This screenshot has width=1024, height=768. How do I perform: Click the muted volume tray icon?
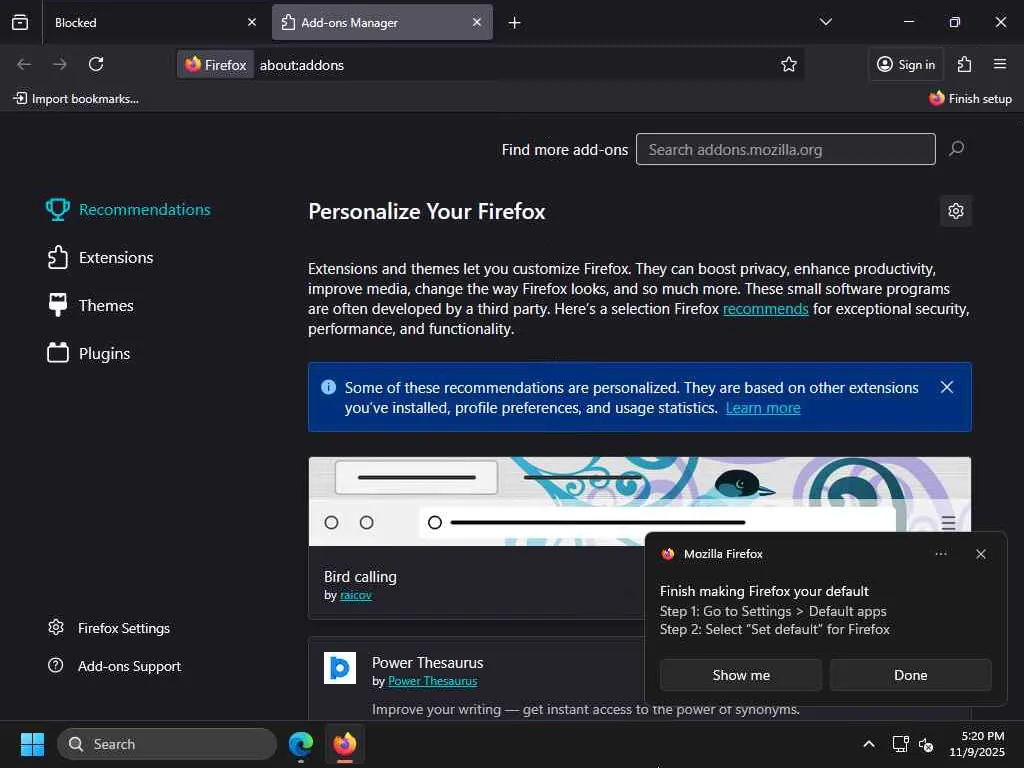click(926, 744)
